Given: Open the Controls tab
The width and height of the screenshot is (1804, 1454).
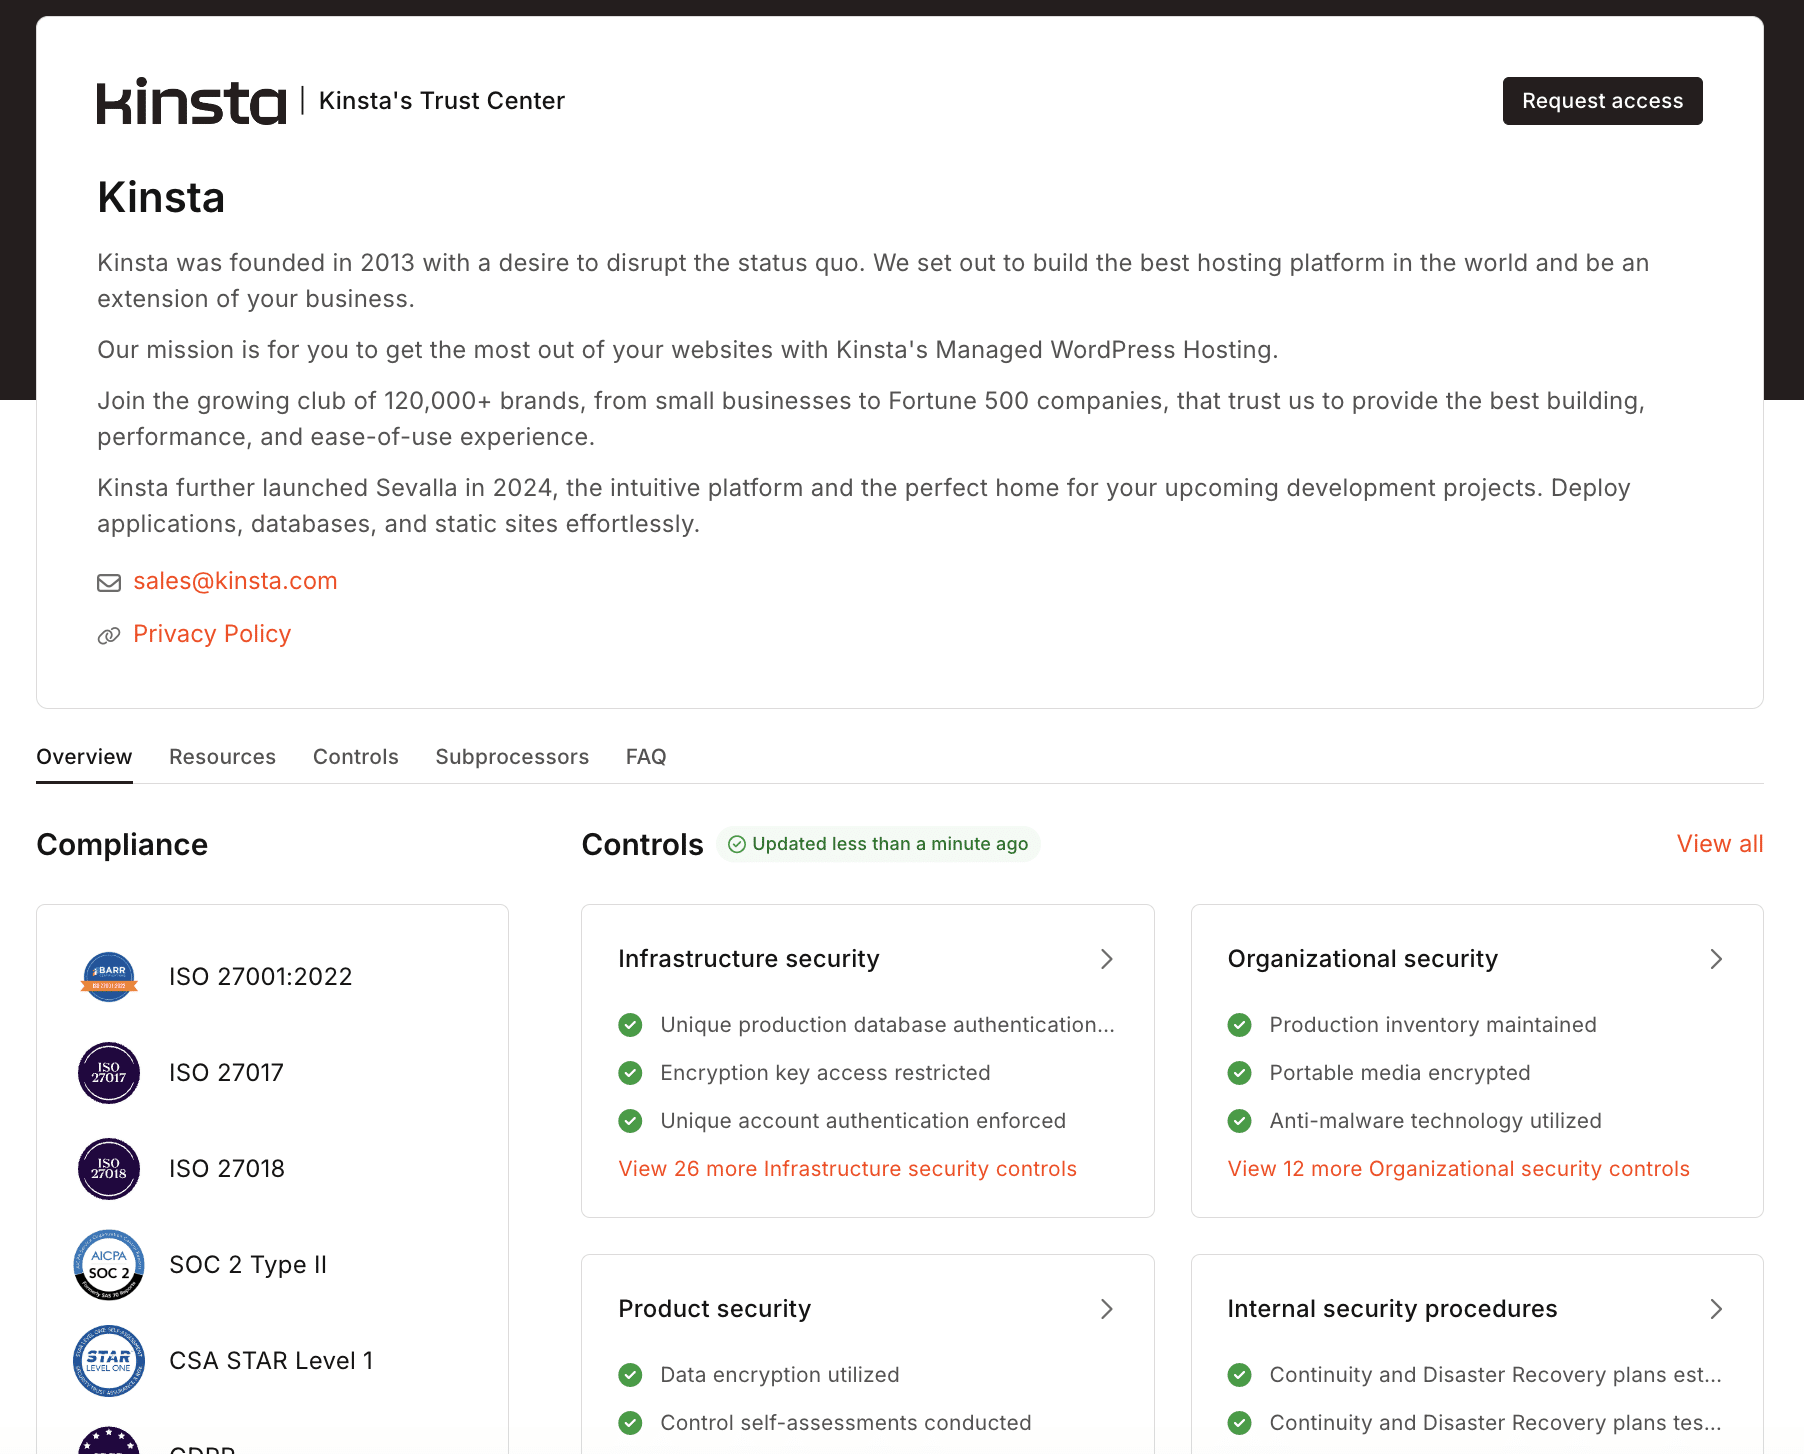Looking at the screenshot, I should (356, 757).
